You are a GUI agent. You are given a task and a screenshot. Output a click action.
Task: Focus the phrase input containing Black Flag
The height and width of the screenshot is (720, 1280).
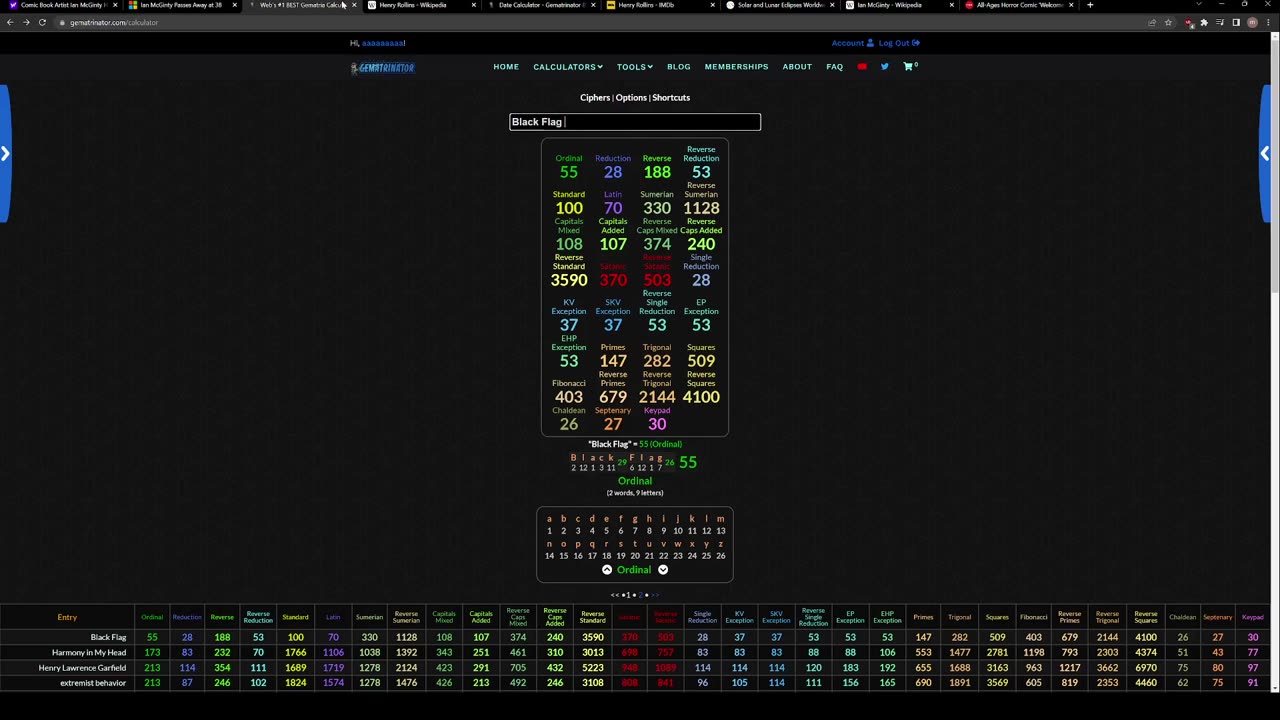635,122
